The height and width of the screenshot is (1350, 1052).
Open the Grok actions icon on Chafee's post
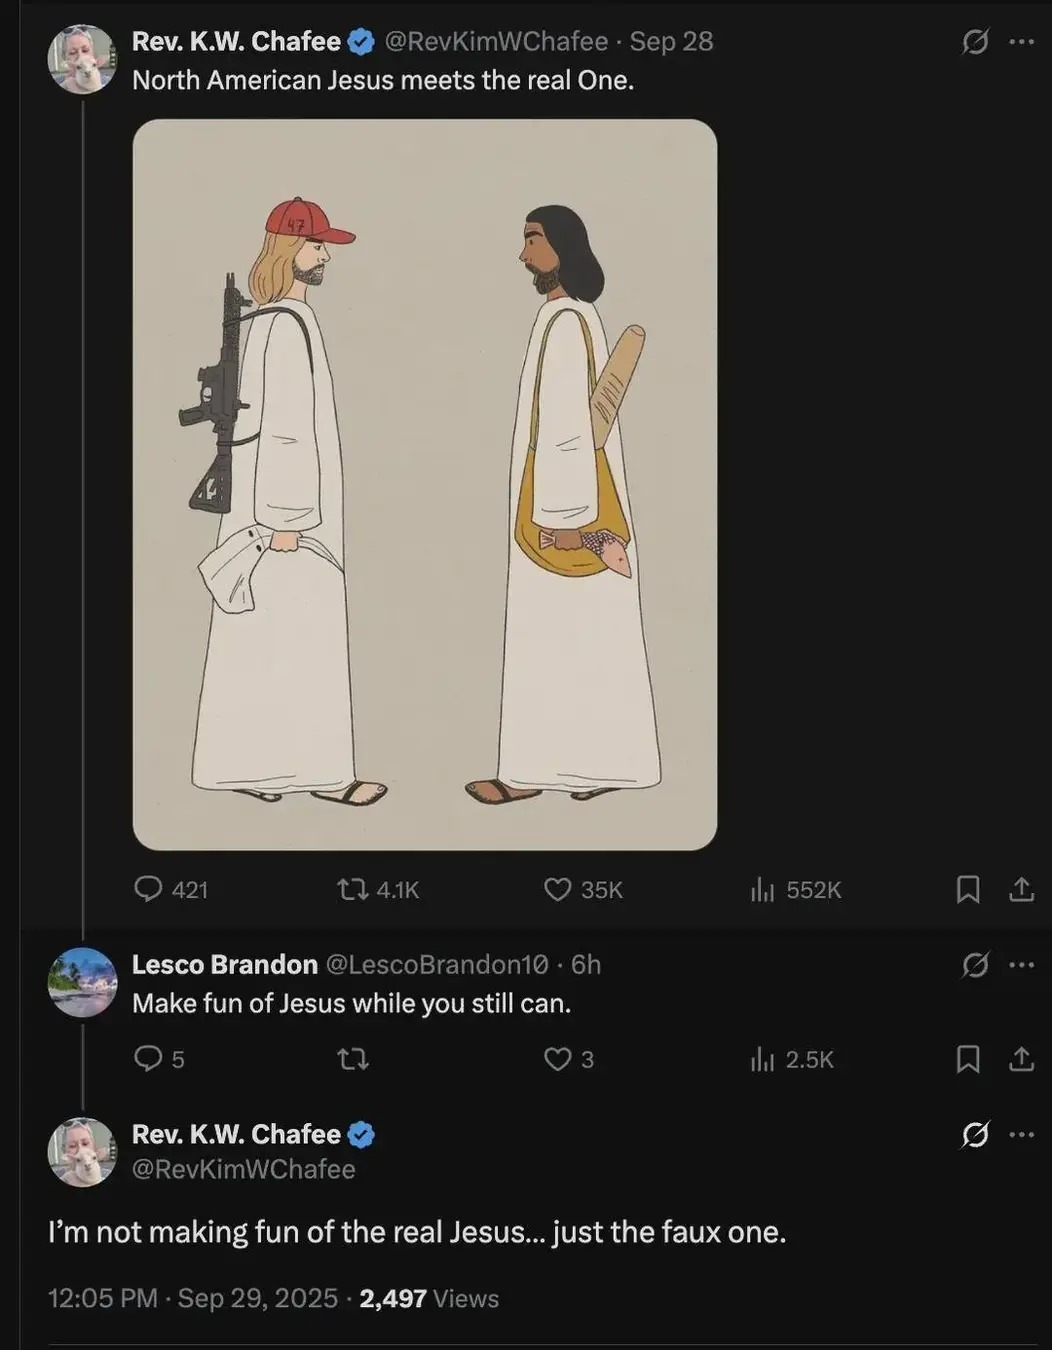(973, 42)
